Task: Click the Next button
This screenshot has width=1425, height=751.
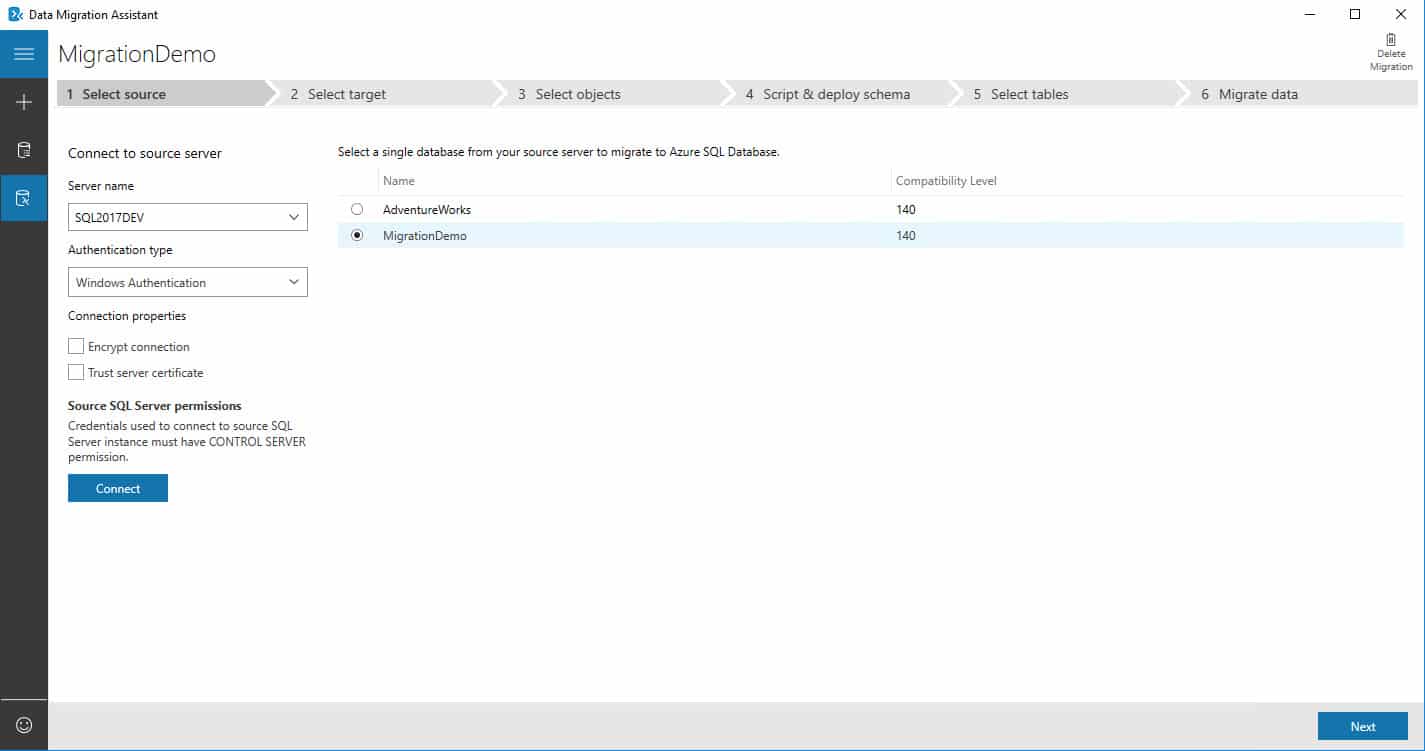Action: [x=1363, y=726]
